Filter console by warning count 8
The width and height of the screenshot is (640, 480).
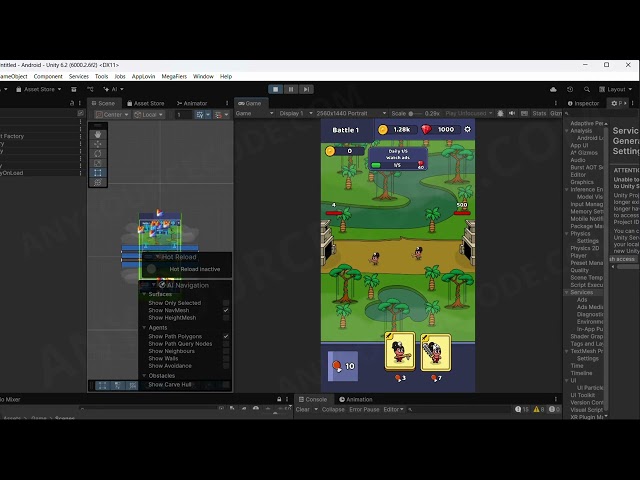coord(539,409)
